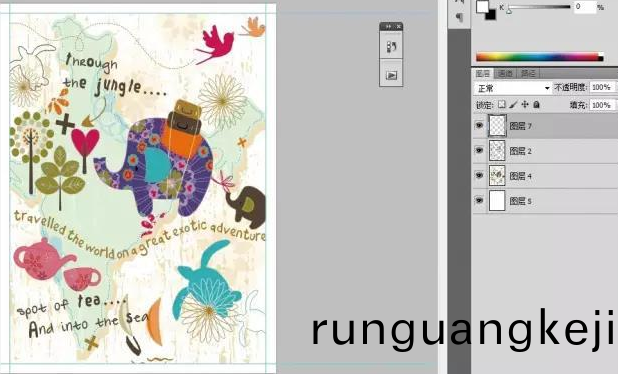Open the actions play icon in floating dock
Screen dimensions: 618x374
click(391, 75)
